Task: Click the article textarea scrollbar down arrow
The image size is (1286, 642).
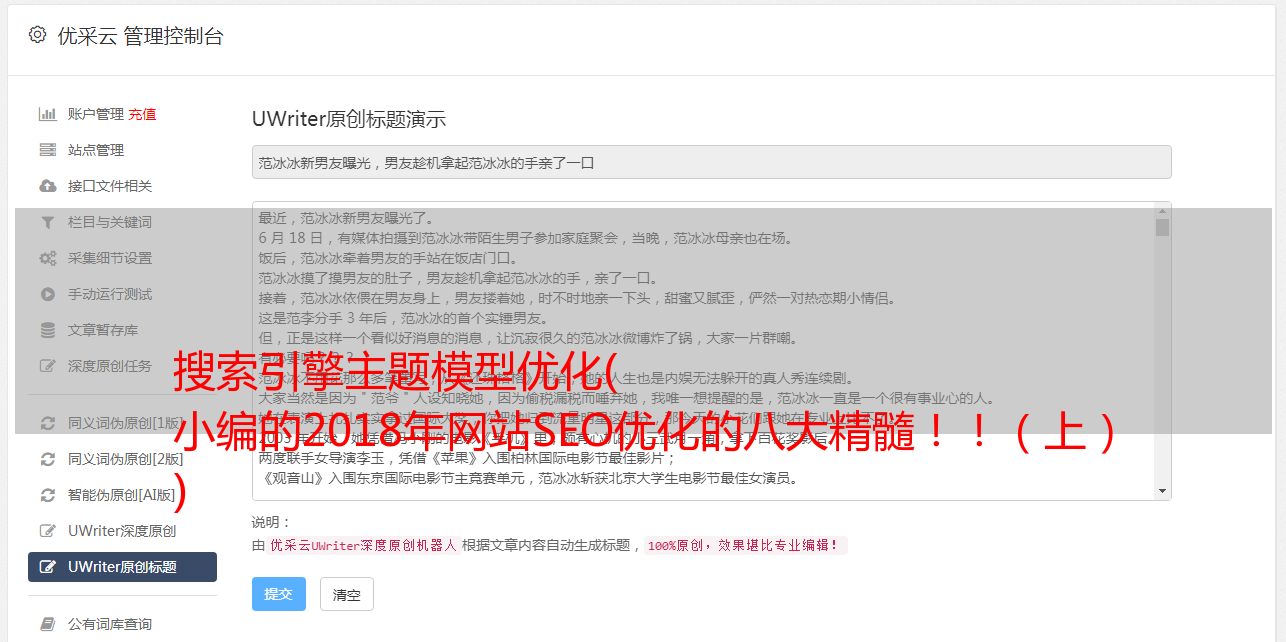Action: point(1162,491)
